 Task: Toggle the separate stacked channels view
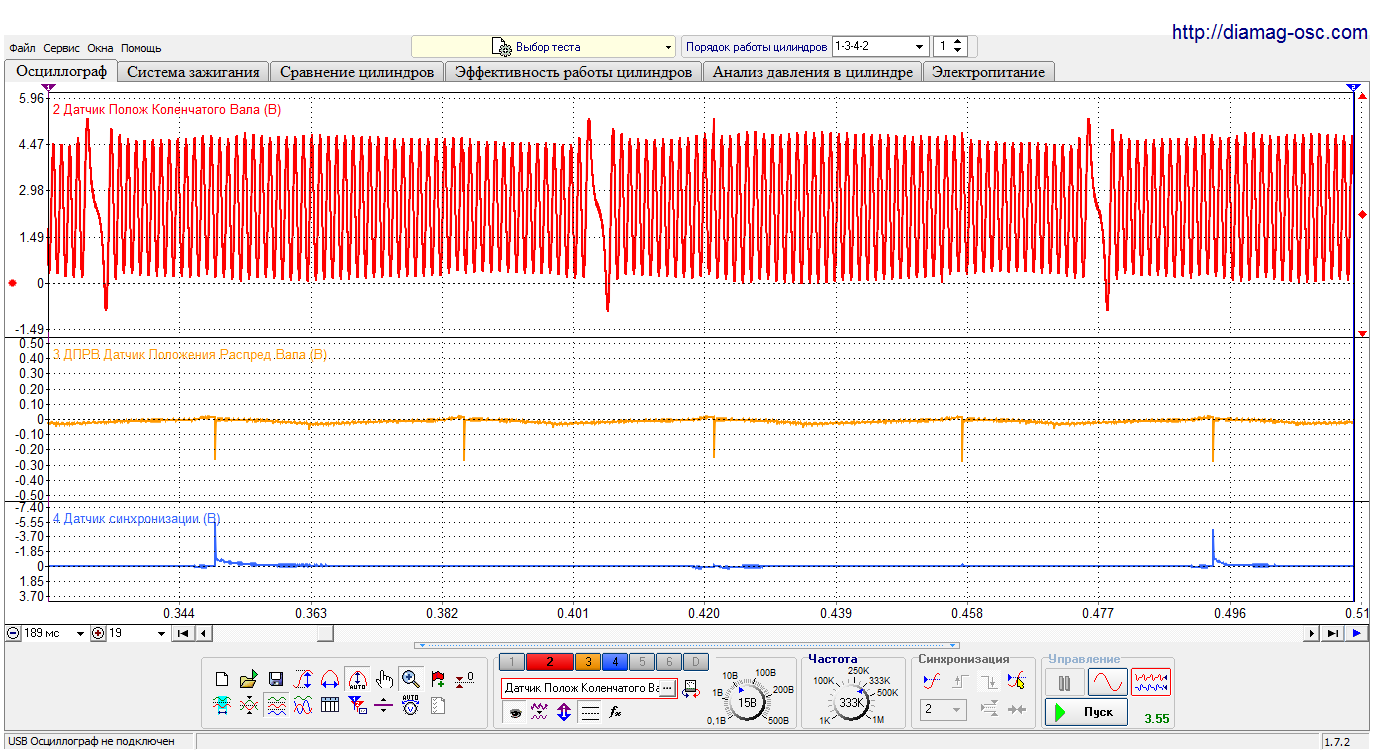click(x=276, y=706)
